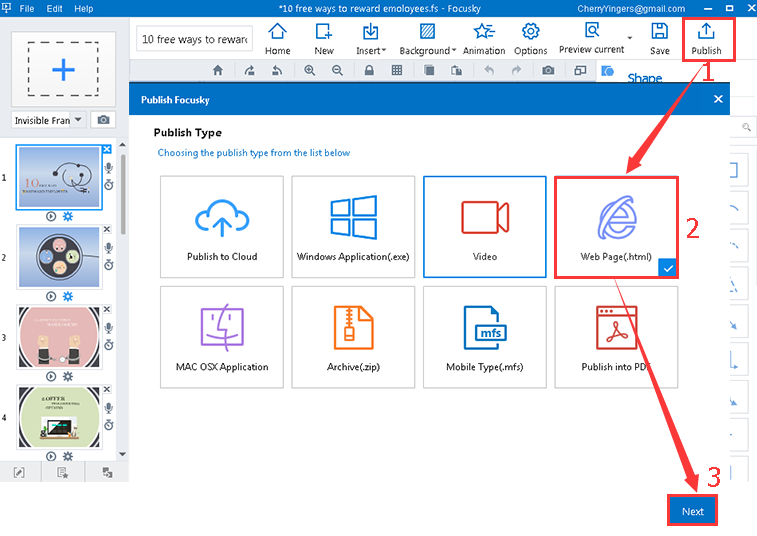Zoom out using the magnifier minus icon
757x536 pixels.
(x=337, y=71)
